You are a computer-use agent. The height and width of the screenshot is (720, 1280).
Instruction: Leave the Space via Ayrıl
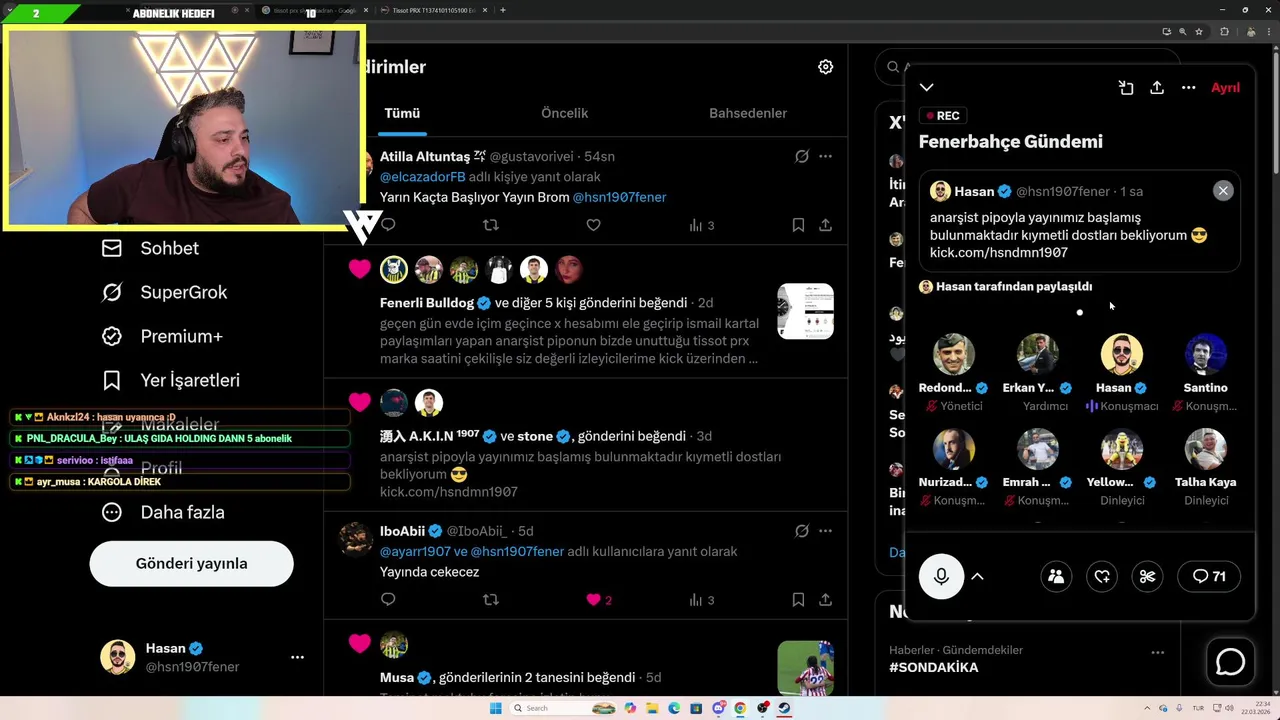coord(1225,88)
